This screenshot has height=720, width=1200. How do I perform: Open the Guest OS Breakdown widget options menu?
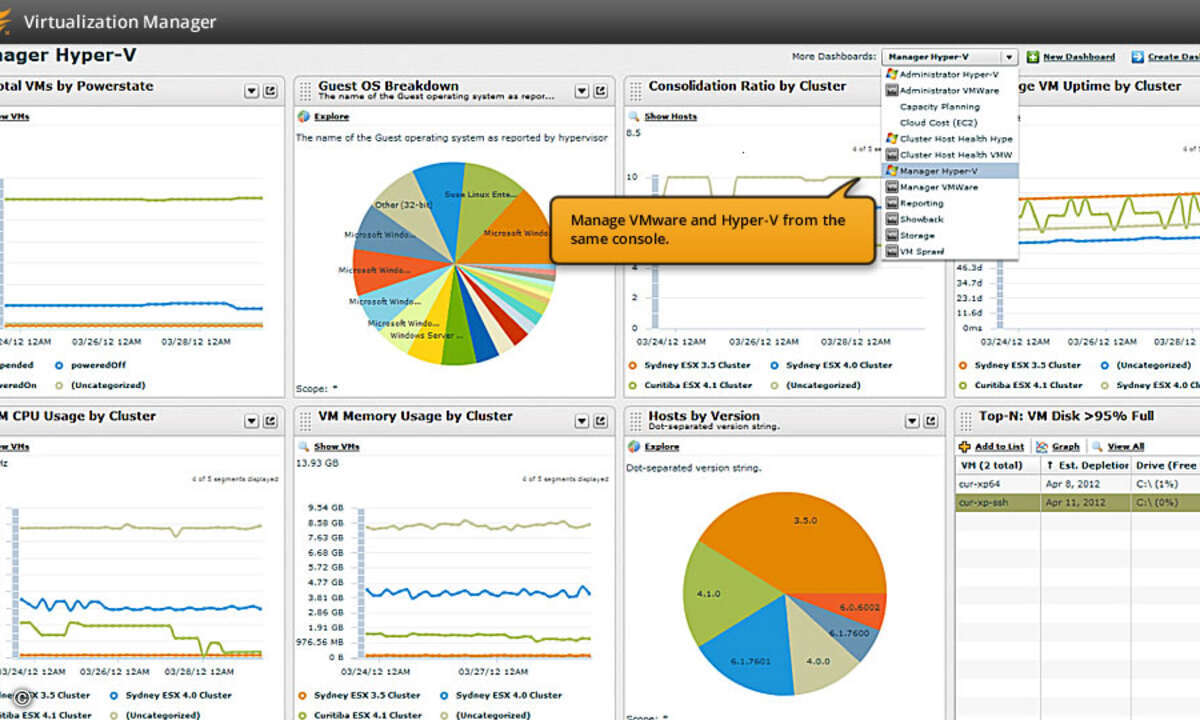click(x=582, y=91)
